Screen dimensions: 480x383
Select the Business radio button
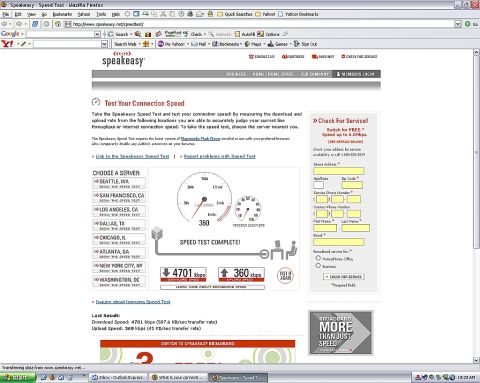pos(318,266)
